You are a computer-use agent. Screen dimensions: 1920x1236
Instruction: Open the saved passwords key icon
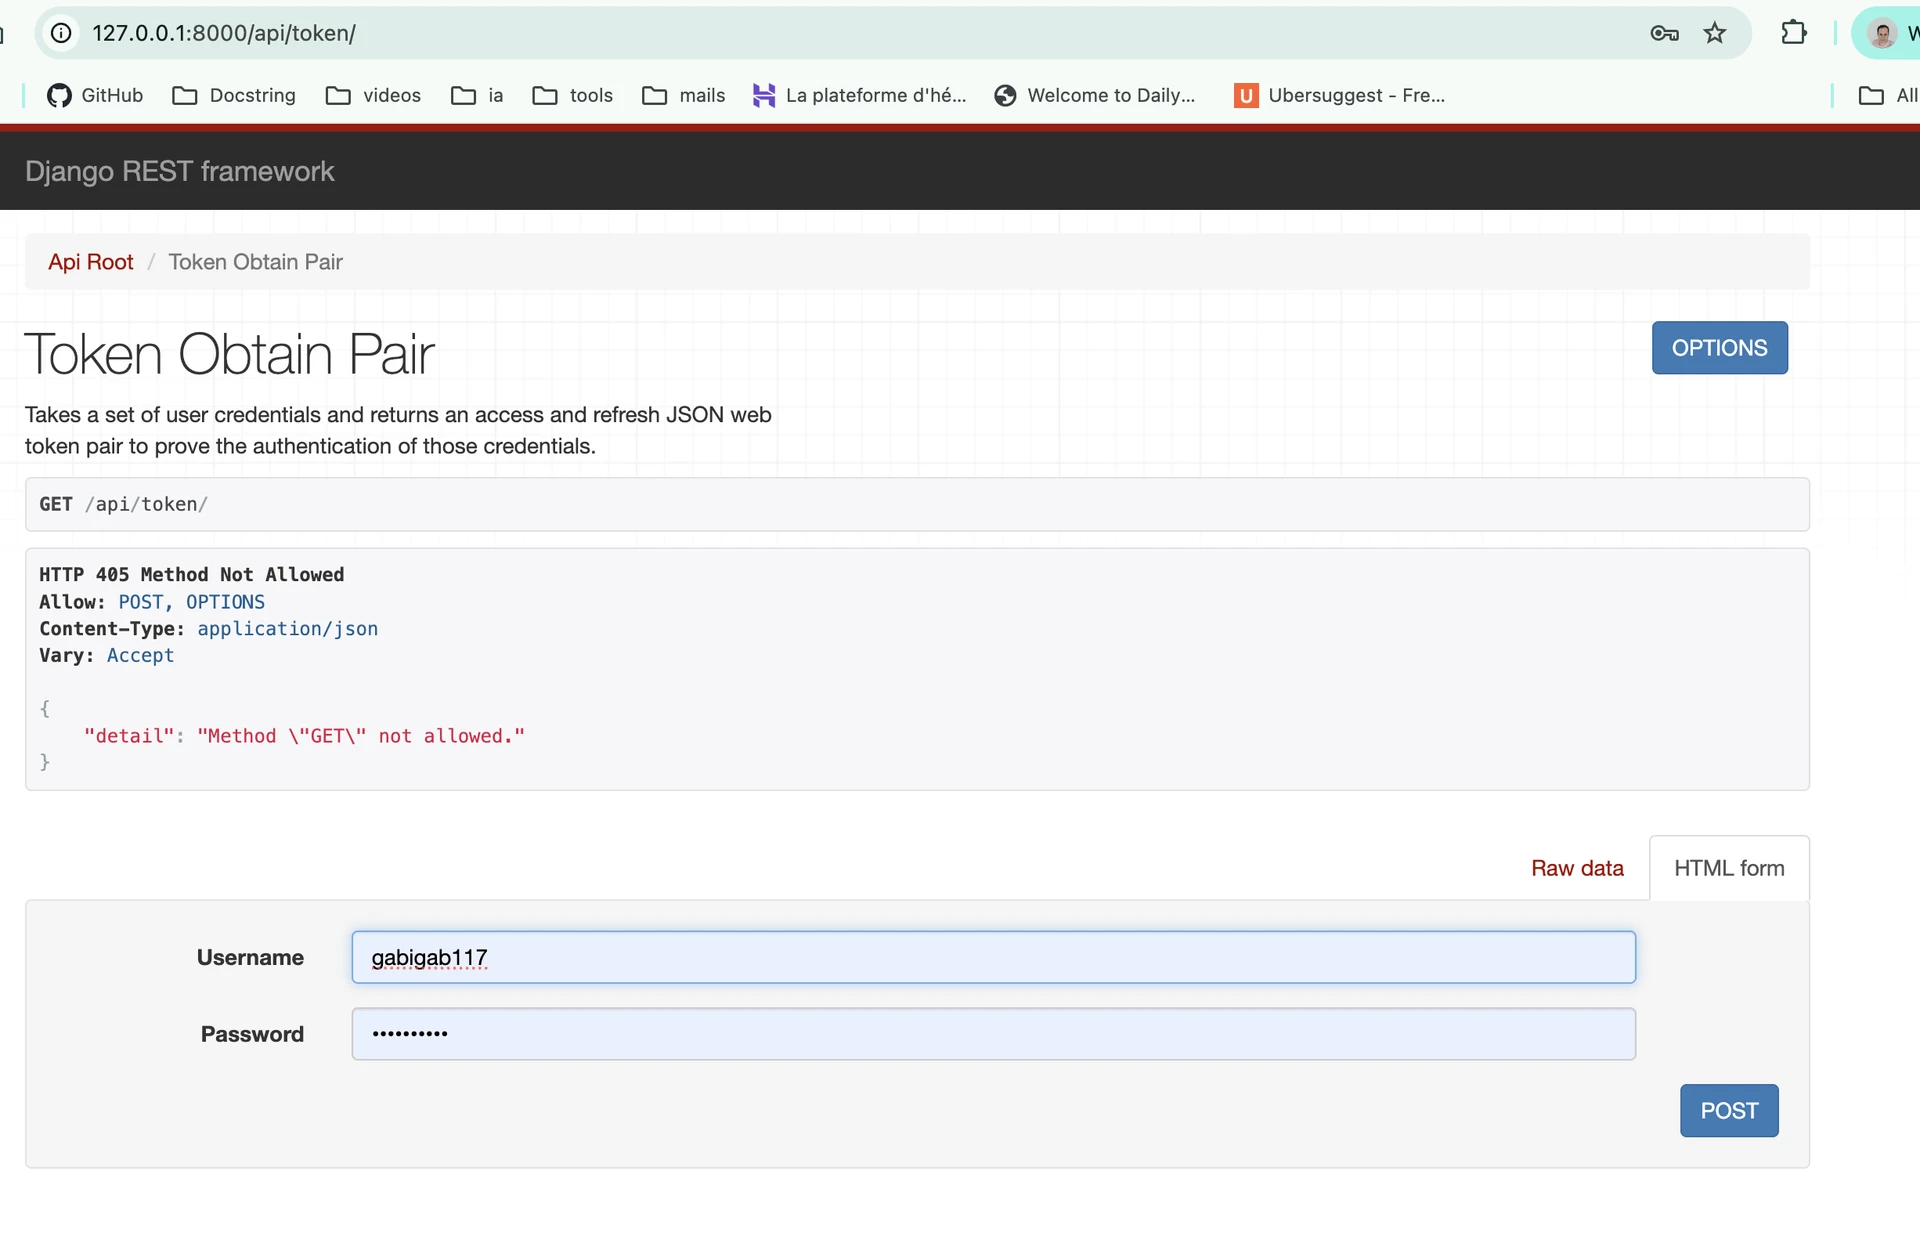coord(1664,33)
